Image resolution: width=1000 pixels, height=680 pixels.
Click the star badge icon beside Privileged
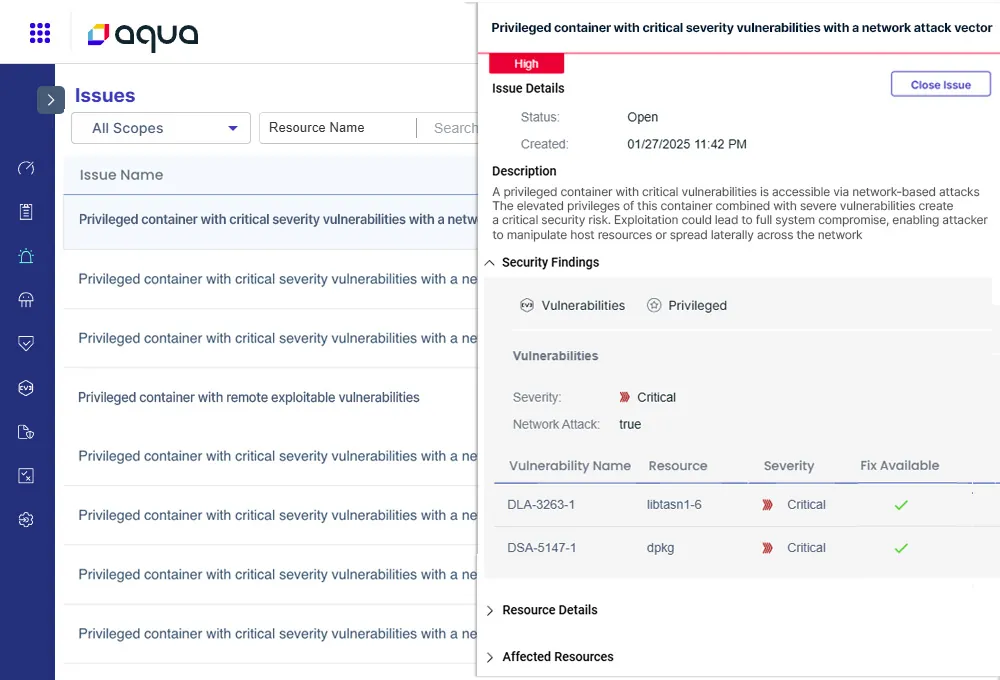654,306
